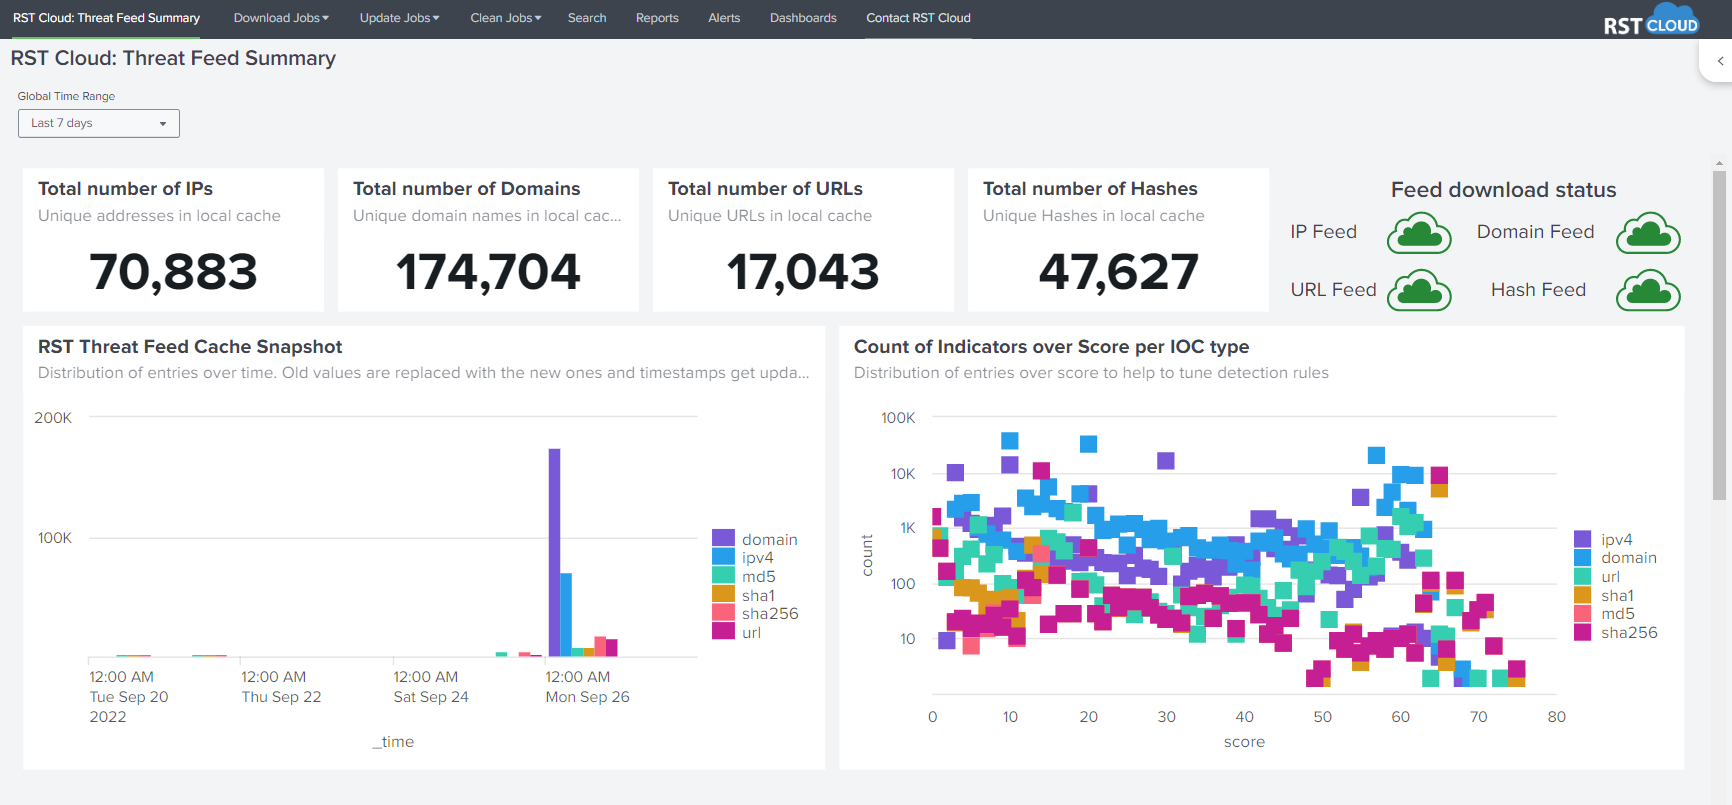
Task: Click the vertical page scrollbar
Action: 1719,335
